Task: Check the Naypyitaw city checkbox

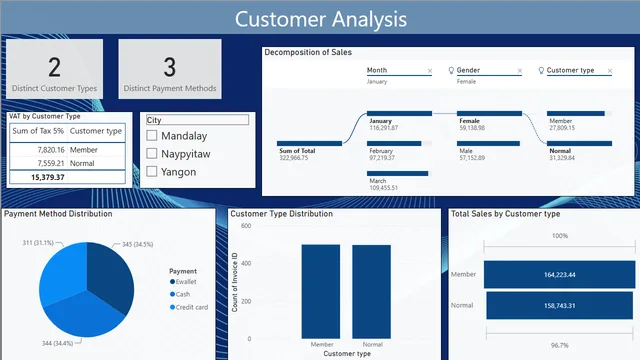Action: (x=152, y=153)
